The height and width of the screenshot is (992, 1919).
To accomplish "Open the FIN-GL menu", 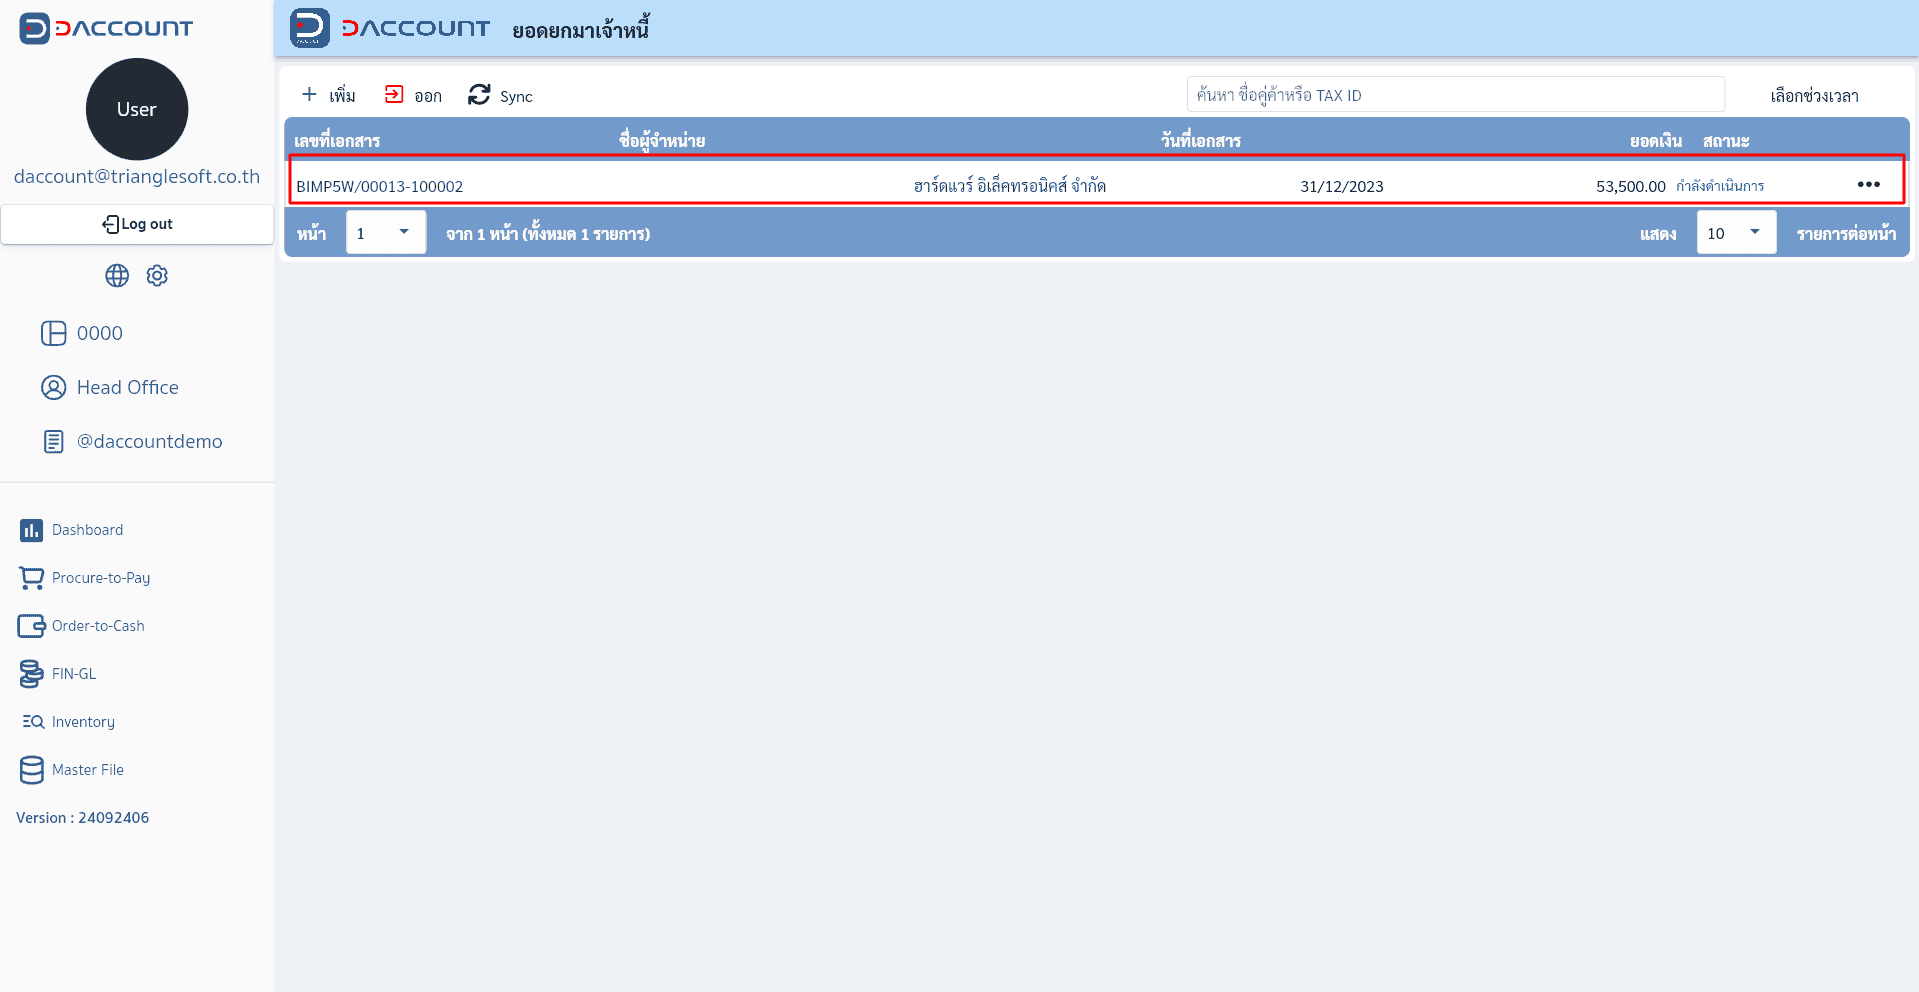I will click(x=74, y=674).
